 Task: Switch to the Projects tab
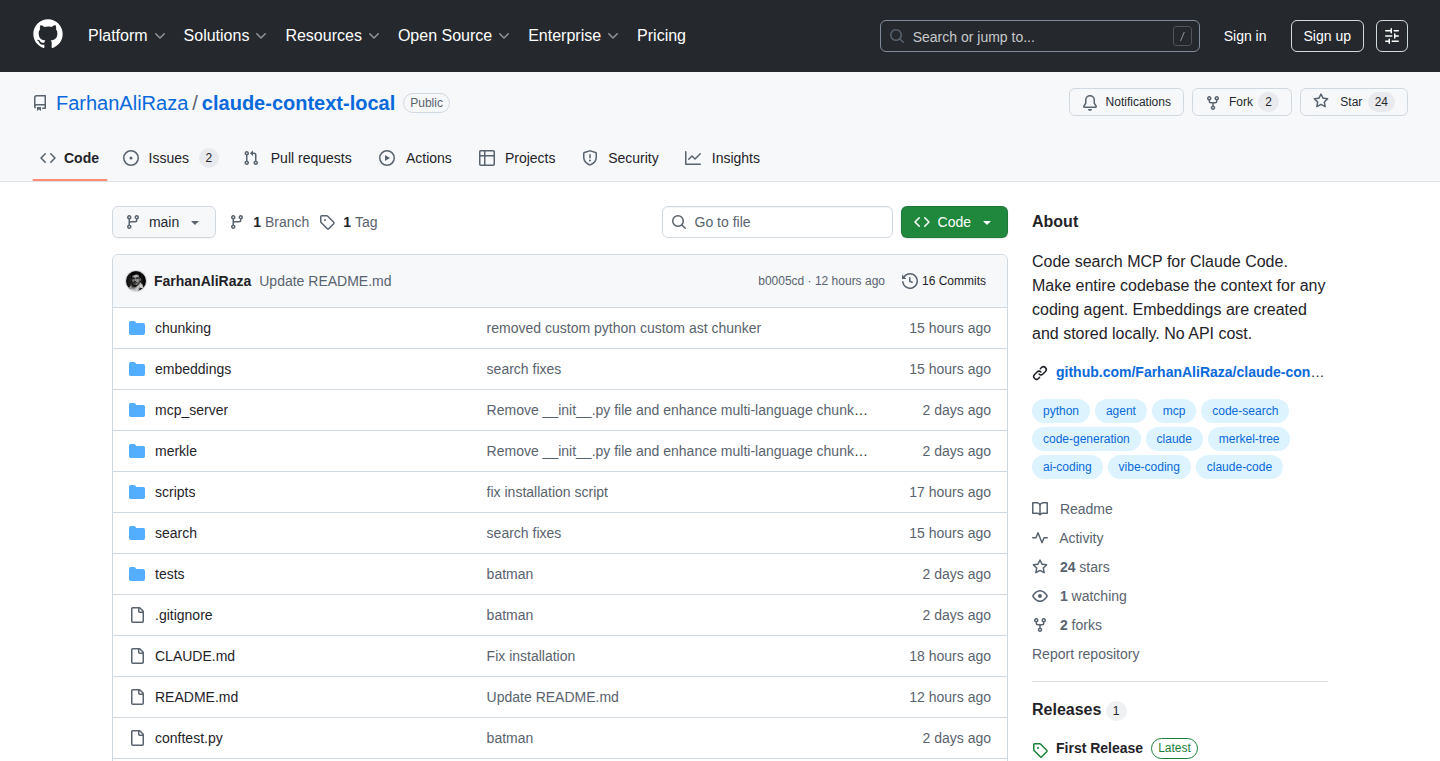[517, 158]
